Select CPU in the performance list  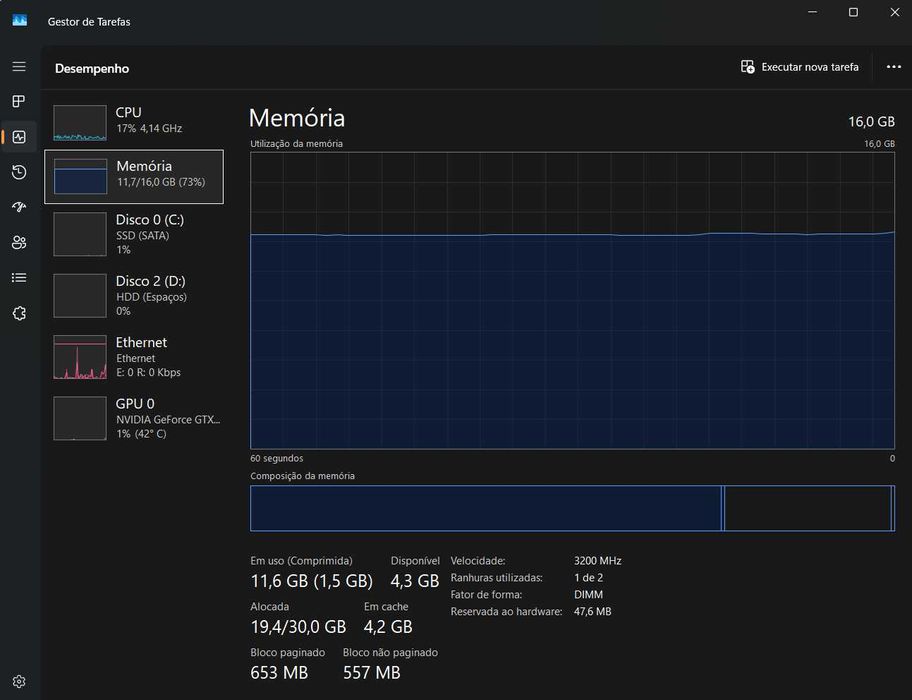[134, 120]
